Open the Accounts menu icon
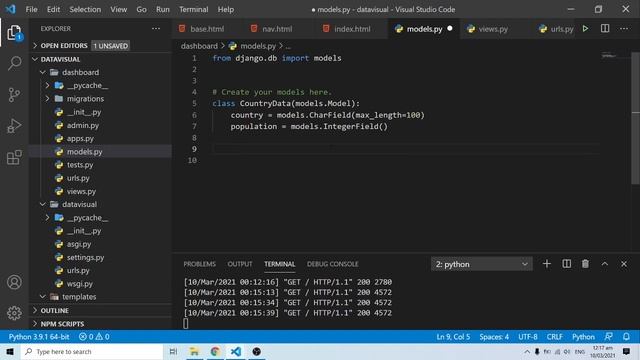 click(x=14, y=282)
